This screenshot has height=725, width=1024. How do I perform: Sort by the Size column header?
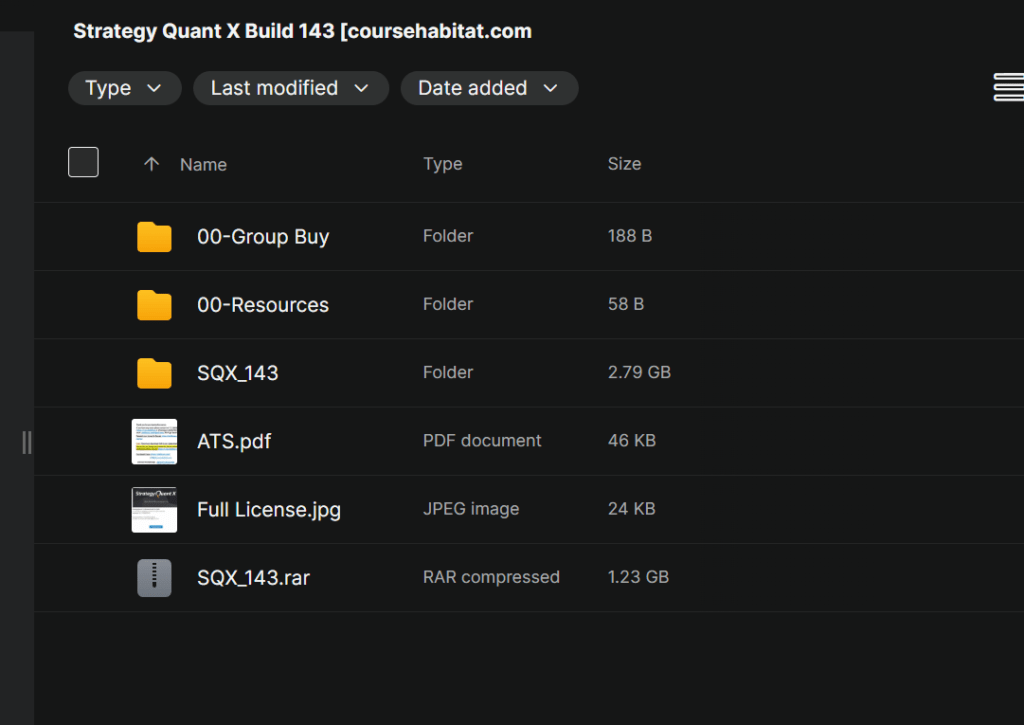(x=624, y=164)
